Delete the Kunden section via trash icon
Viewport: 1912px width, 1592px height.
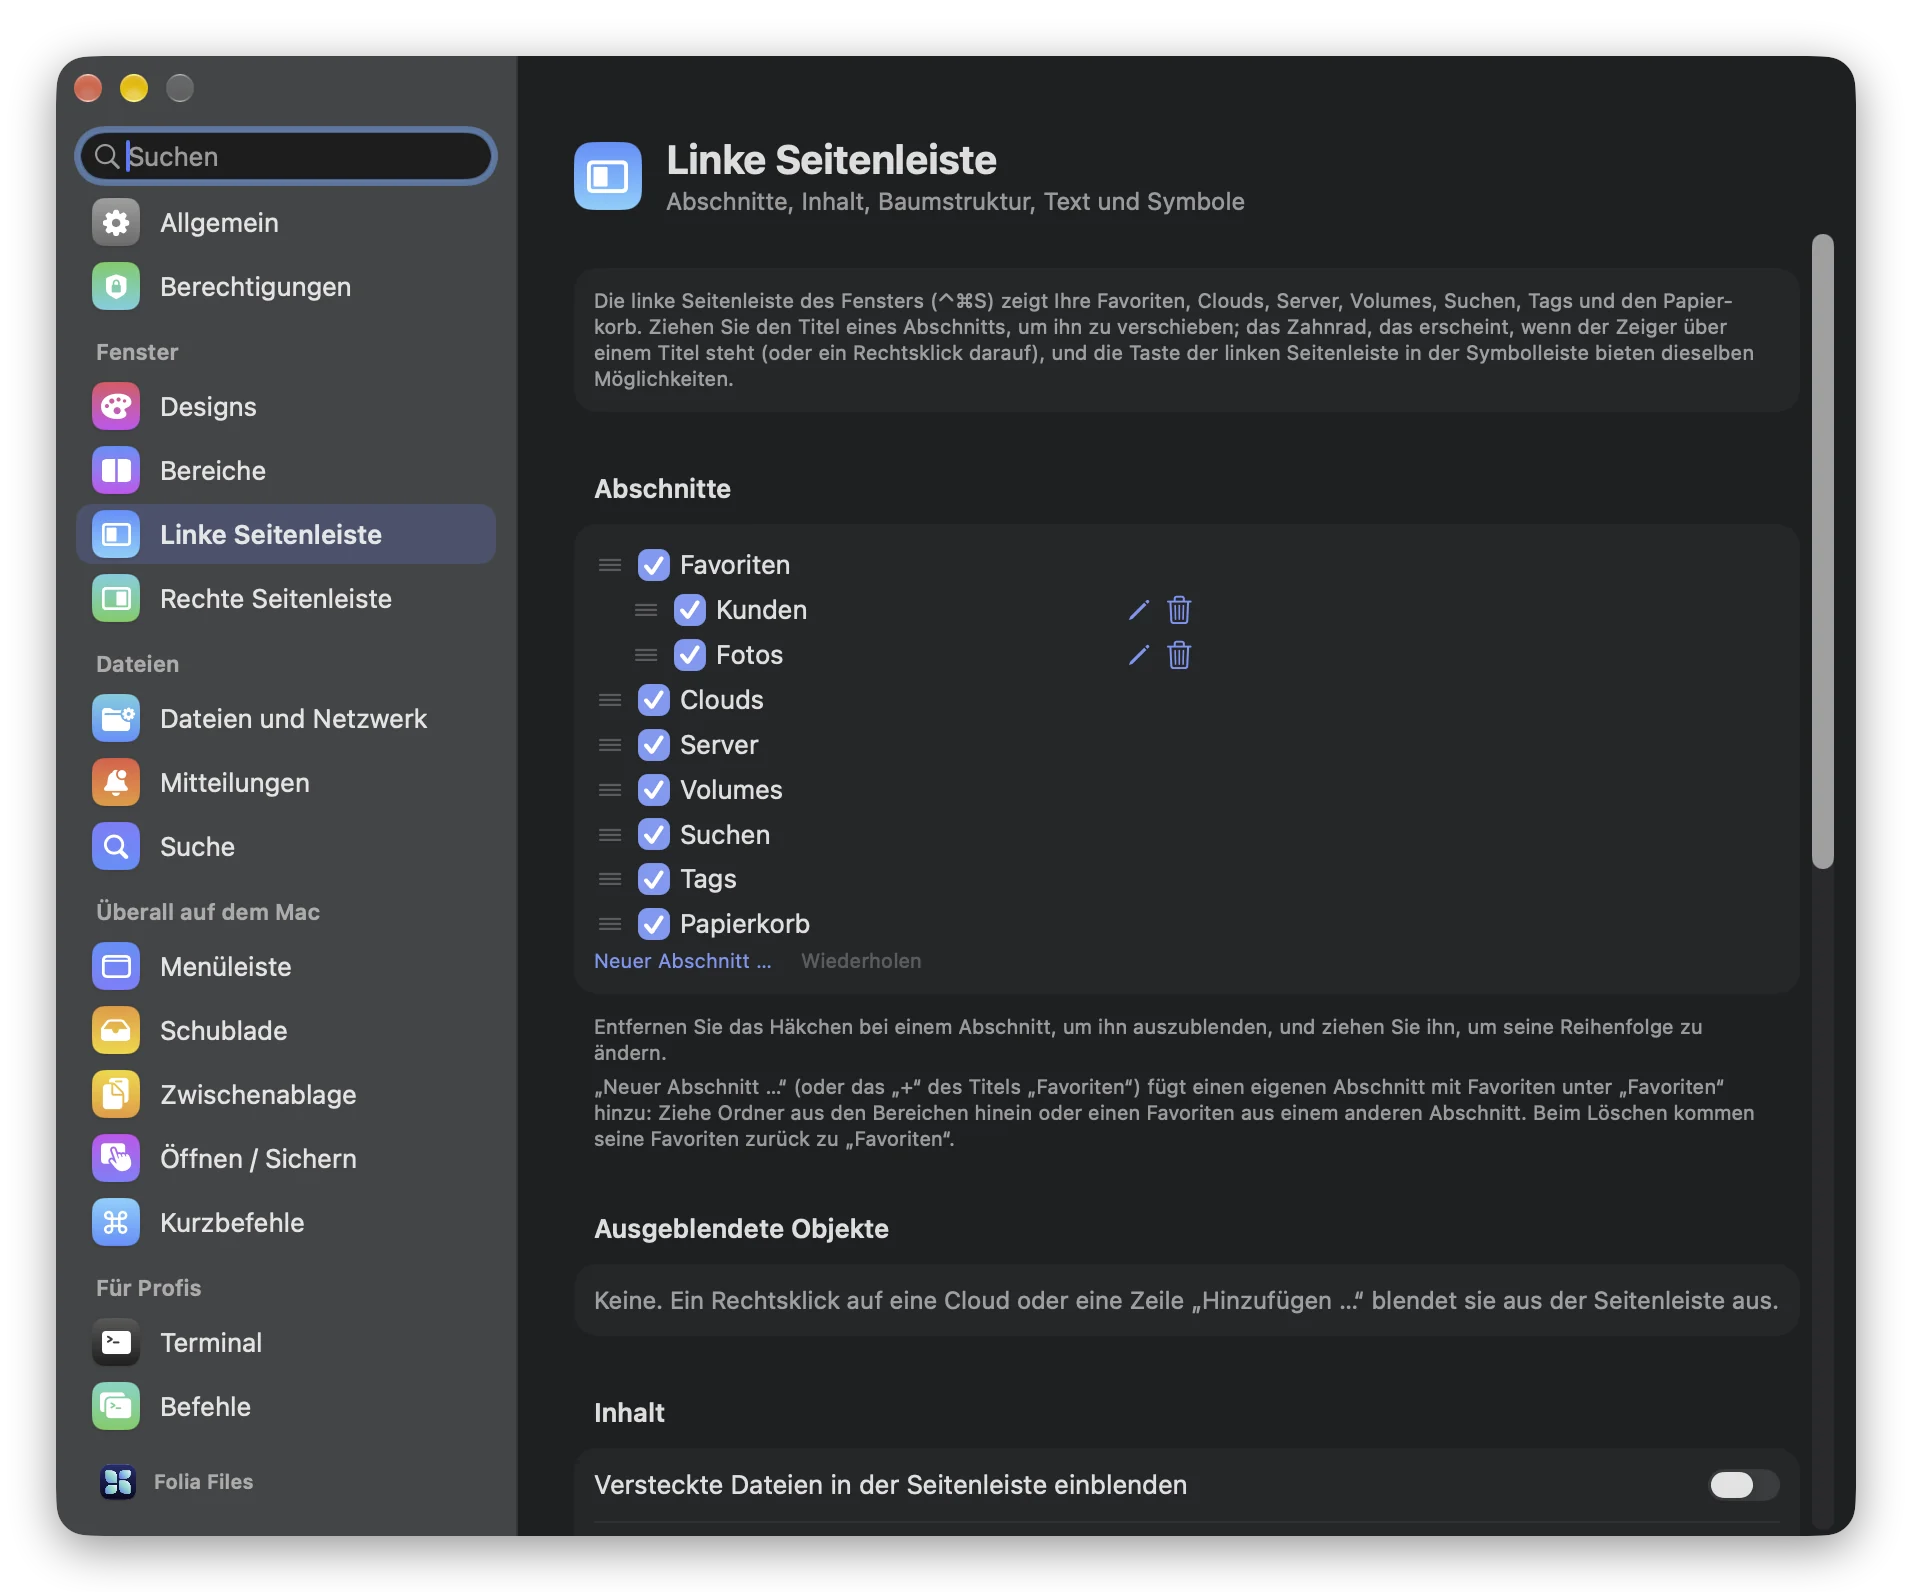[1179, 610]
